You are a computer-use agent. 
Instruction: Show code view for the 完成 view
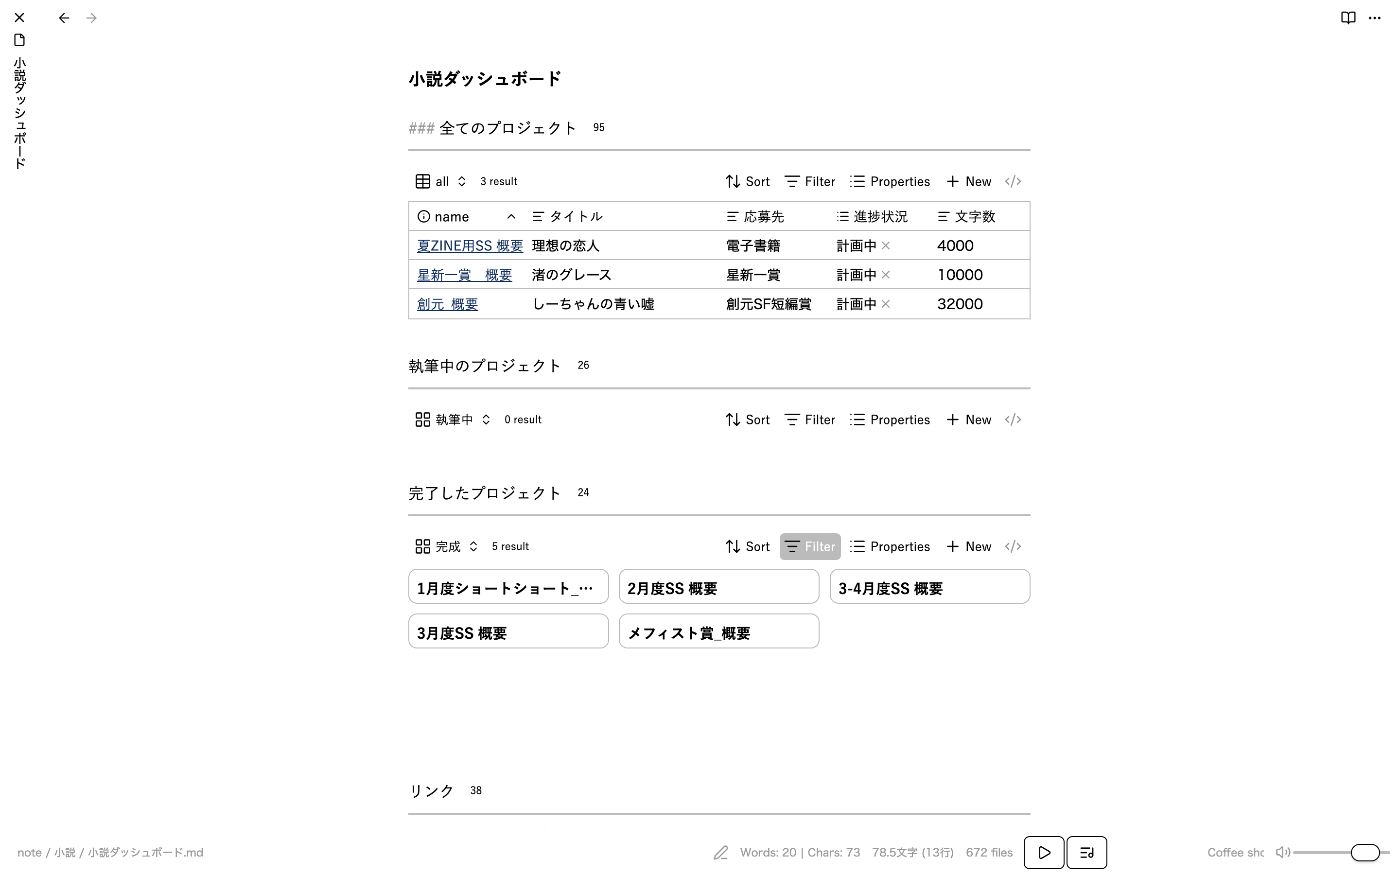(x=1013, y=546)
